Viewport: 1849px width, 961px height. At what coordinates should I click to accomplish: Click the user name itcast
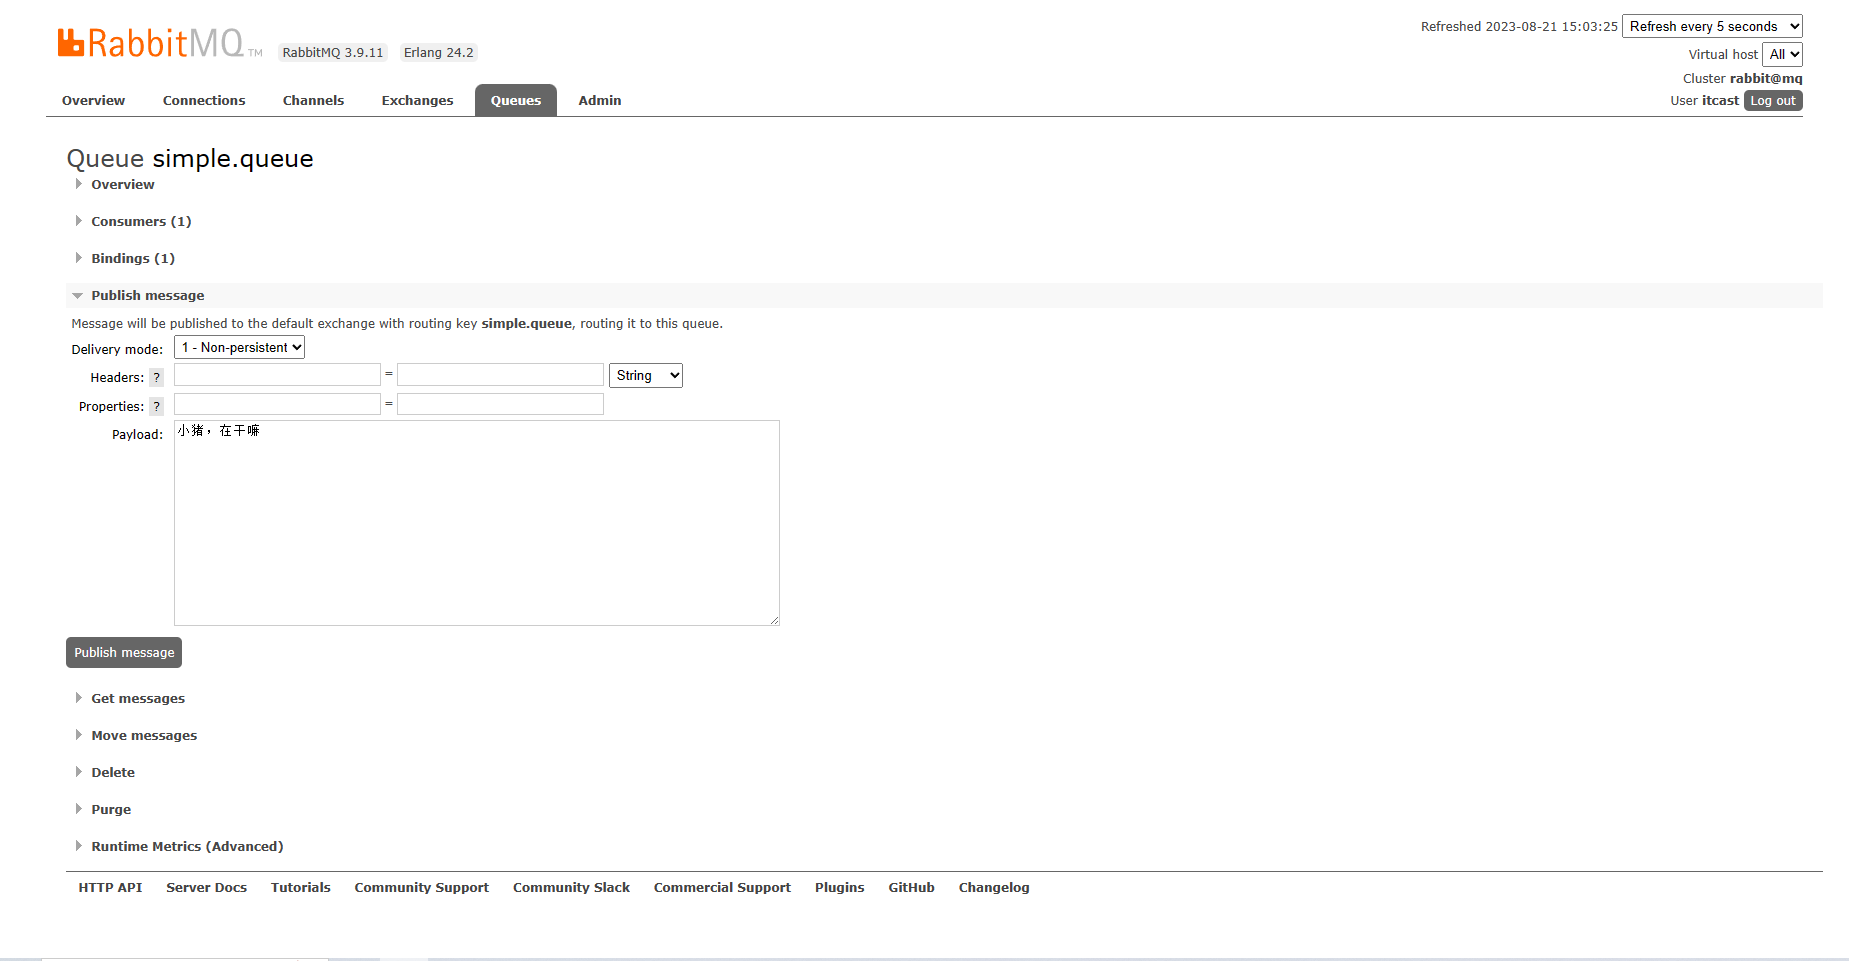[x=1720, y=100]
